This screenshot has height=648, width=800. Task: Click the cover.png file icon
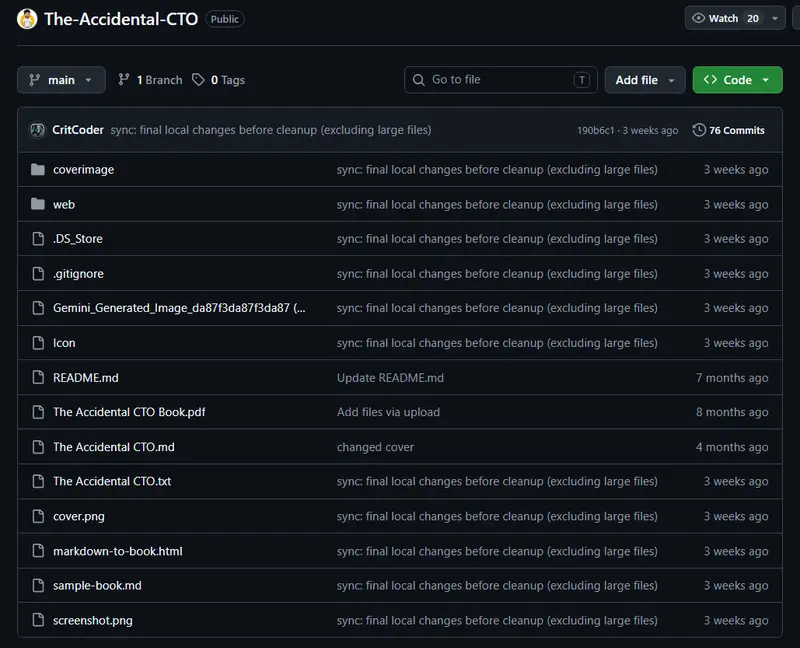click(38, 516)
